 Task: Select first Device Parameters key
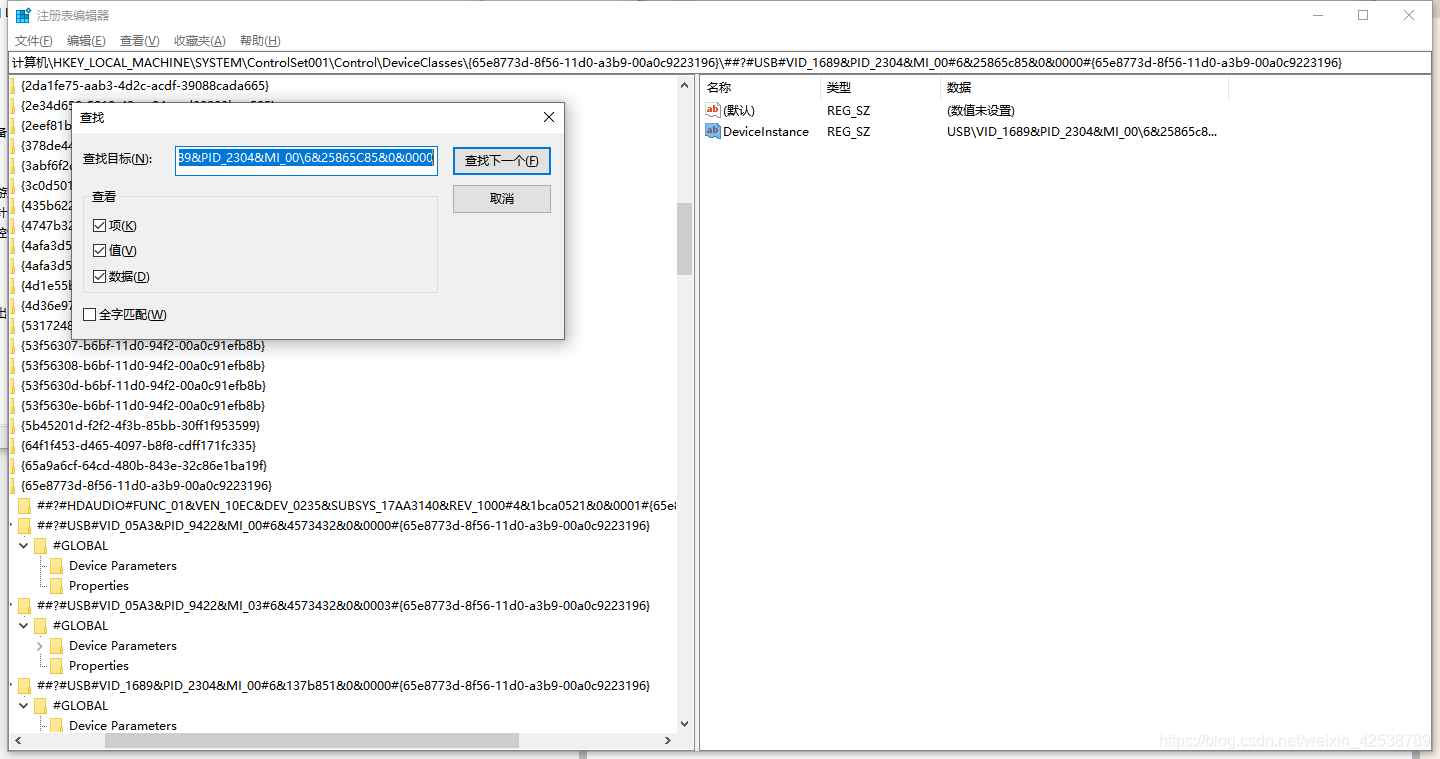tap(123, 566)
